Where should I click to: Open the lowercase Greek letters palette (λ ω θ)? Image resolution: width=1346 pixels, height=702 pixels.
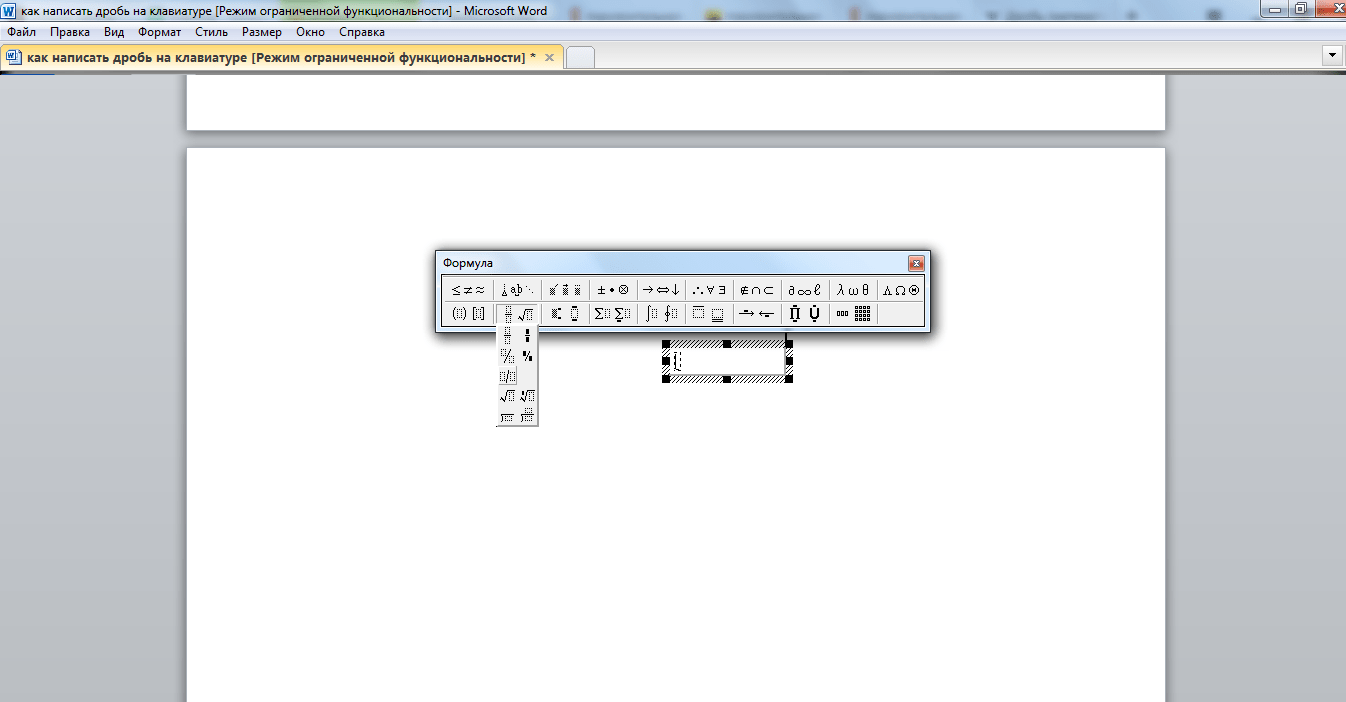[x=853, y=290]
